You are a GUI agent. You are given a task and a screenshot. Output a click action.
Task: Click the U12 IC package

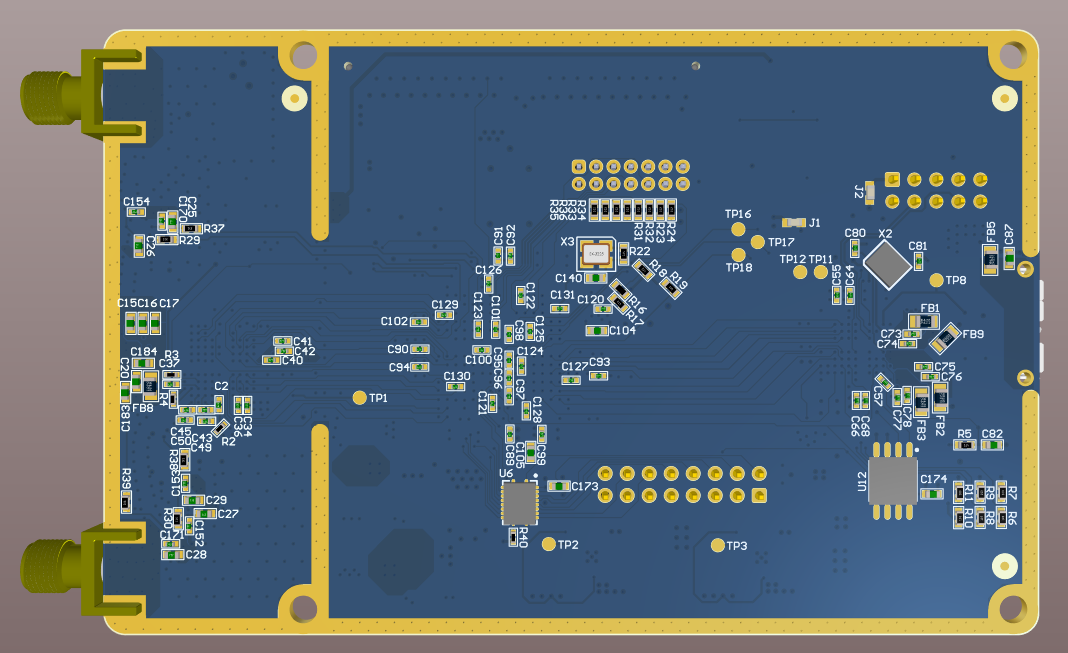(892, 481)
